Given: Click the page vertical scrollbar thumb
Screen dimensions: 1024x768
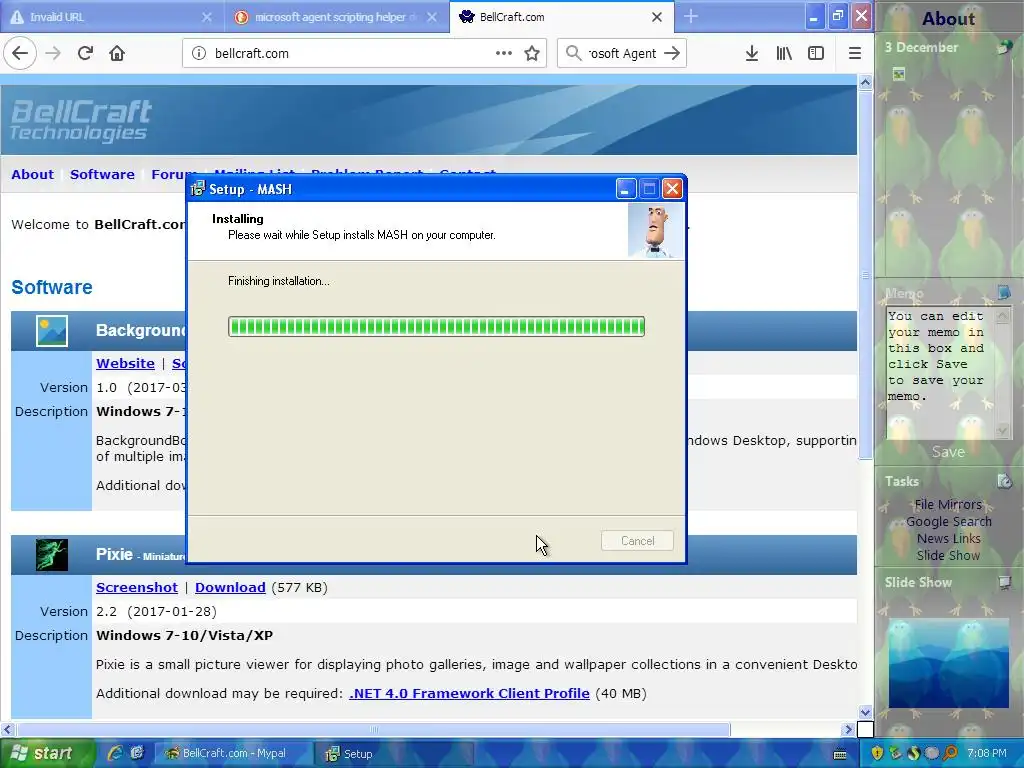Looking at the screenshot, I should click(865, 274).
